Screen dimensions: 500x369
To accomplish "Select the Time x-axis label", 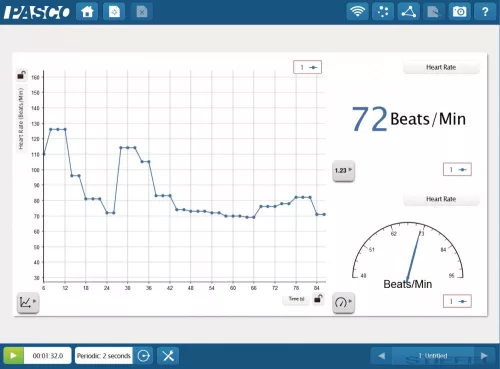I will (x=296, y=299).
